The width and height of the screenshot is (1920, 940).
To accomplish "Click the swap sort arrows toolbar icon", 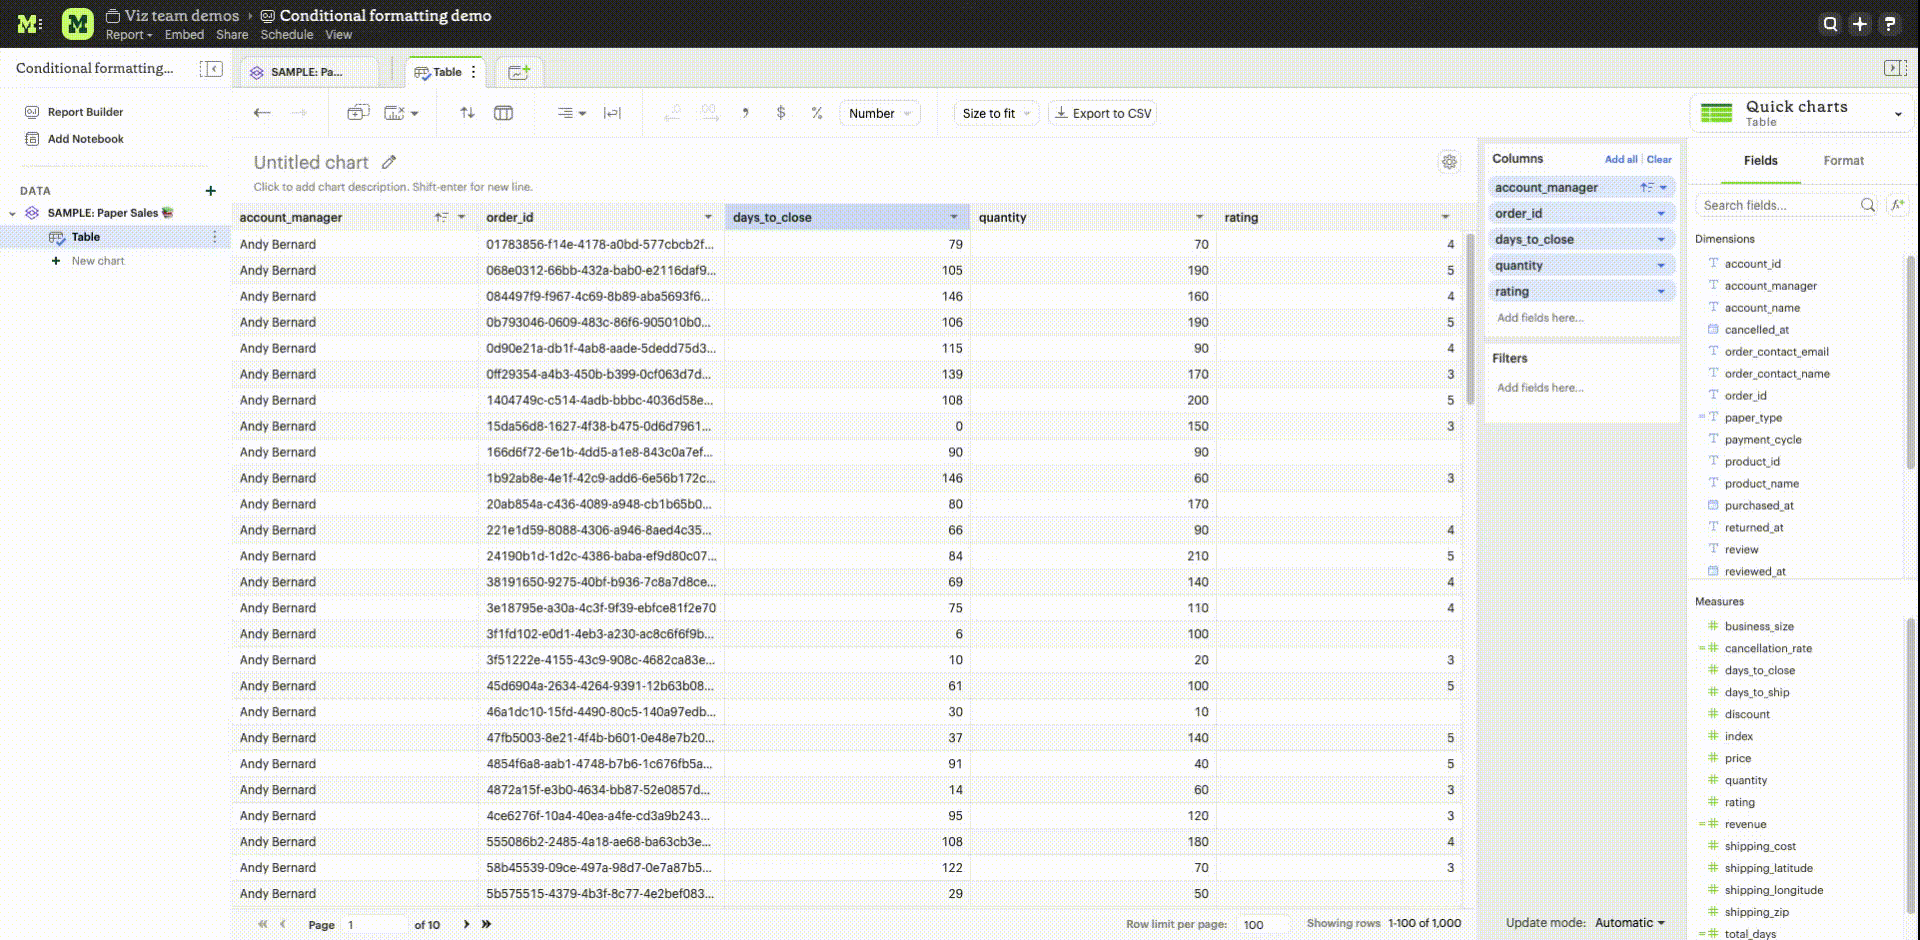I will 467,113.
